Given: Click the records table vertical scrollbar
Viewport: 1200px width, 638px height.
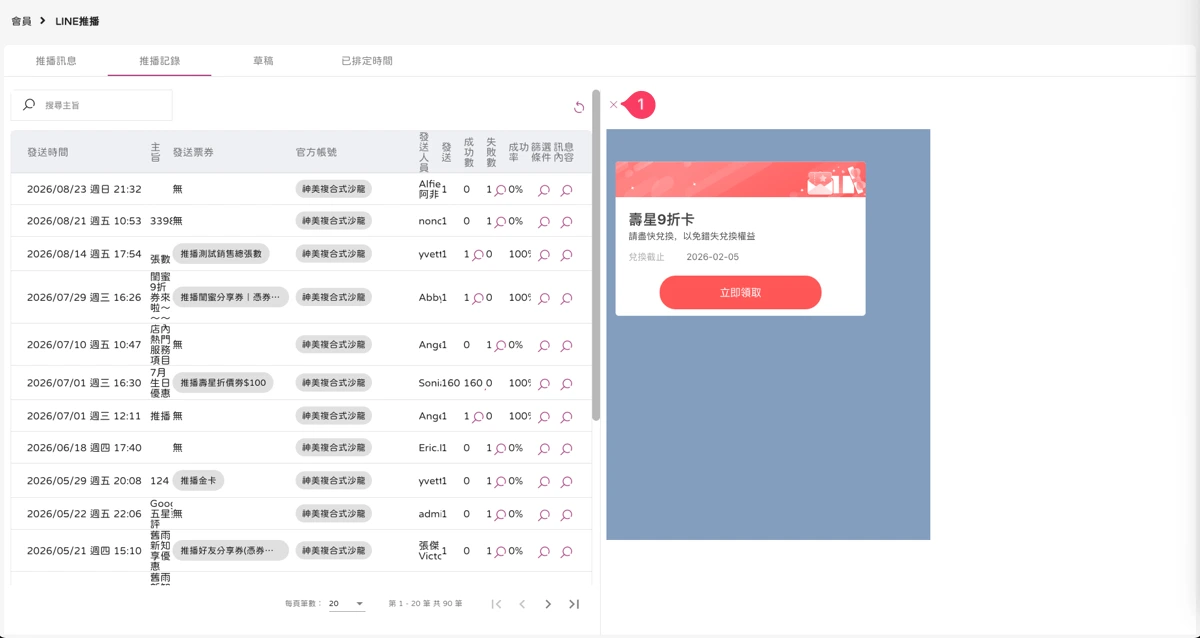Looking at the screenshot, I should [596, 255].
